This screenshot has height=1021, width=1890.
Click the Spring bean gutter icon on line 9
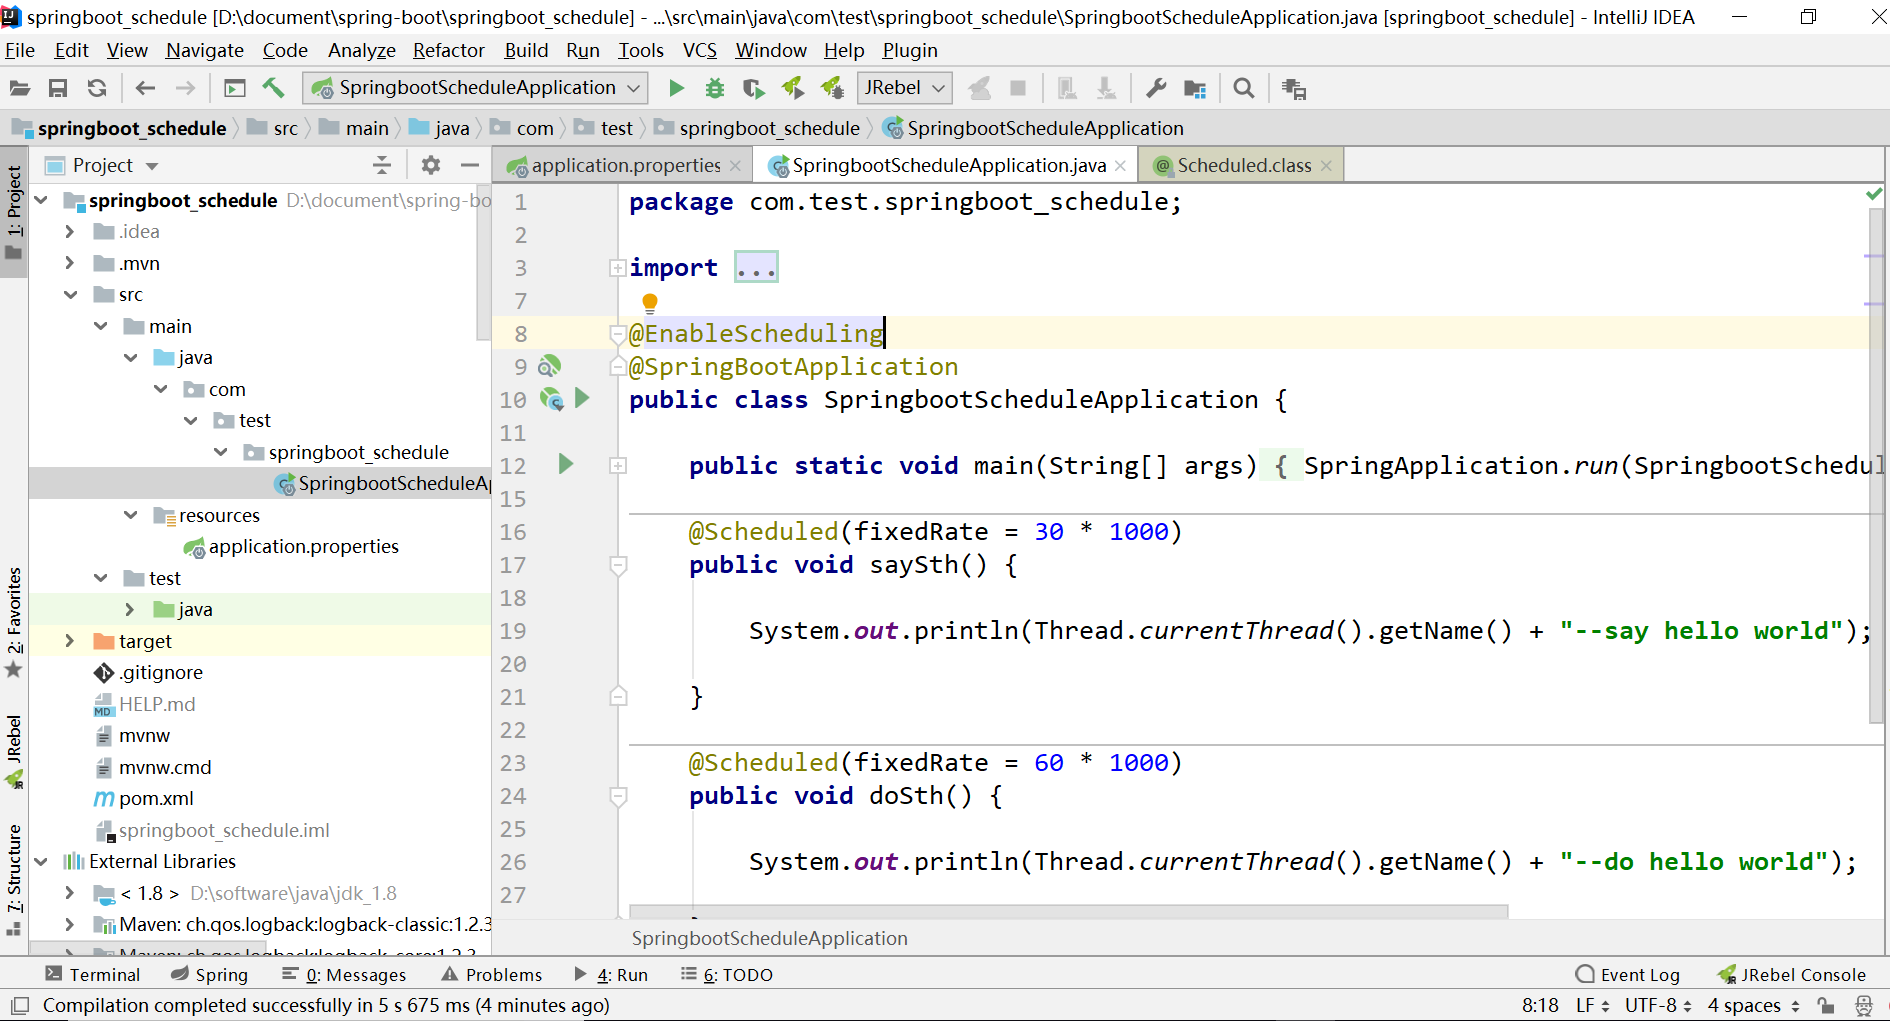point(550,367)
